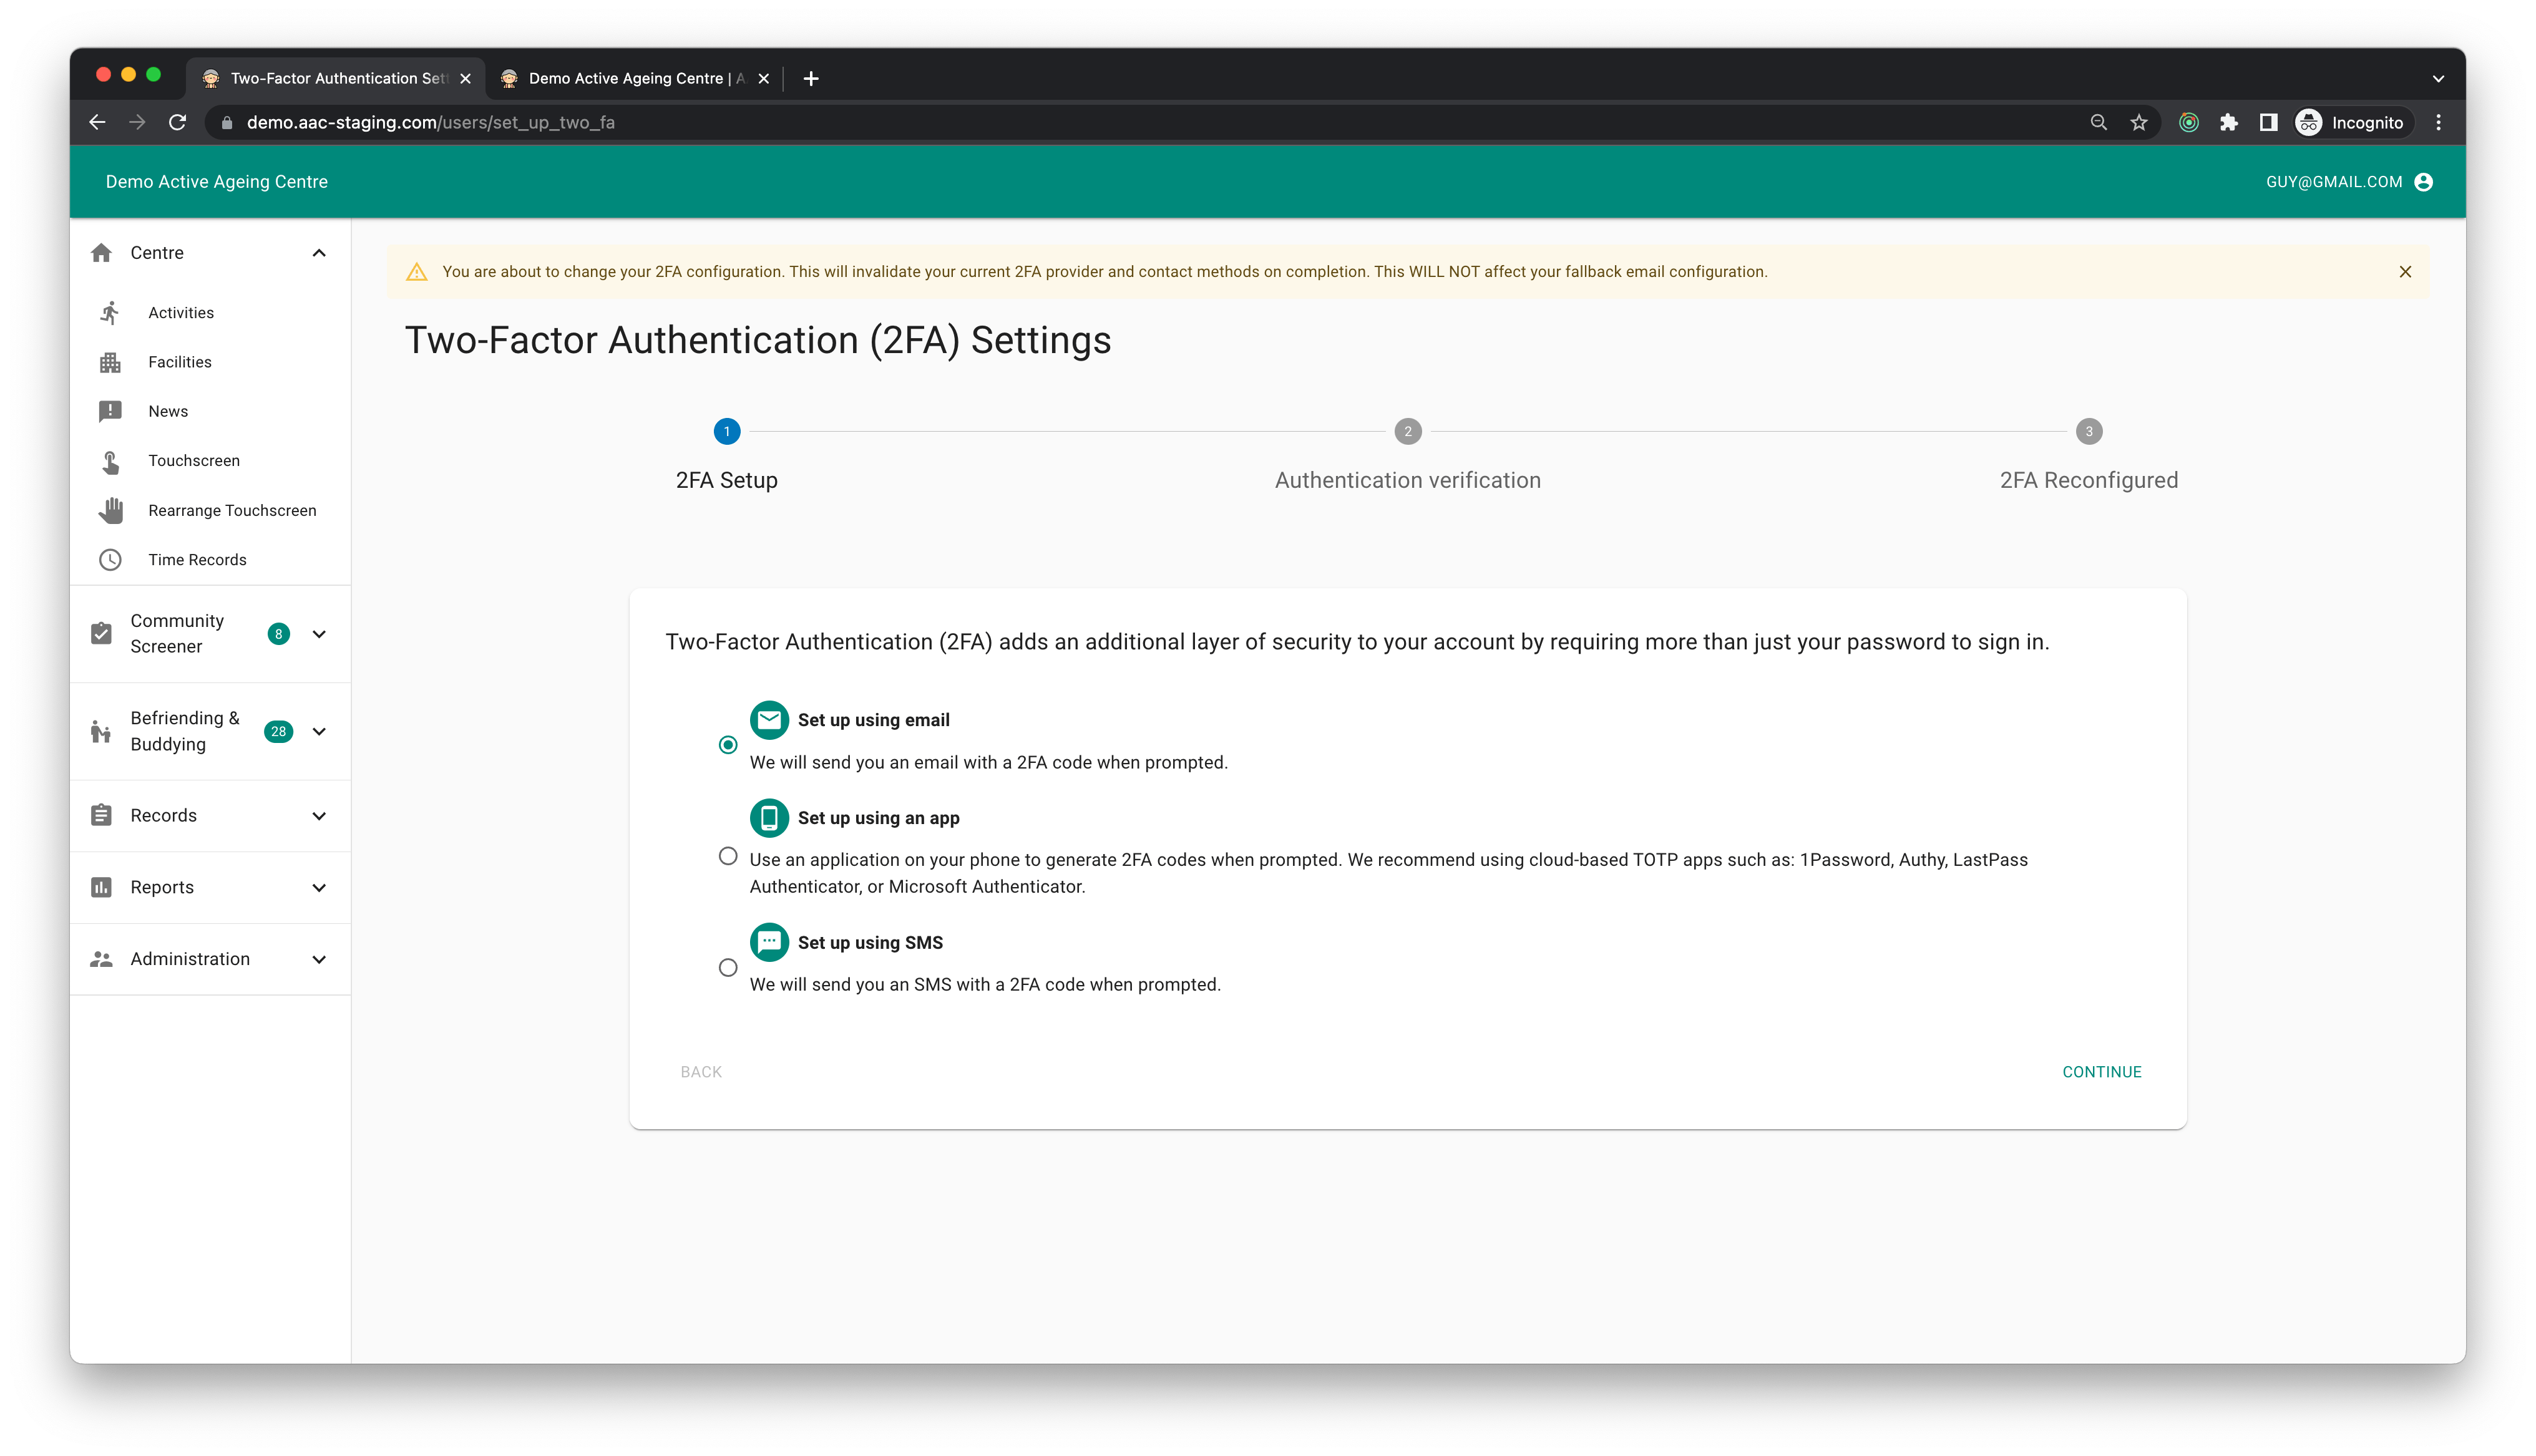Expand the Community Screener chevron
Image resolution: width=2536 pixels, height=1456 pixels.
tap(319, 634)
